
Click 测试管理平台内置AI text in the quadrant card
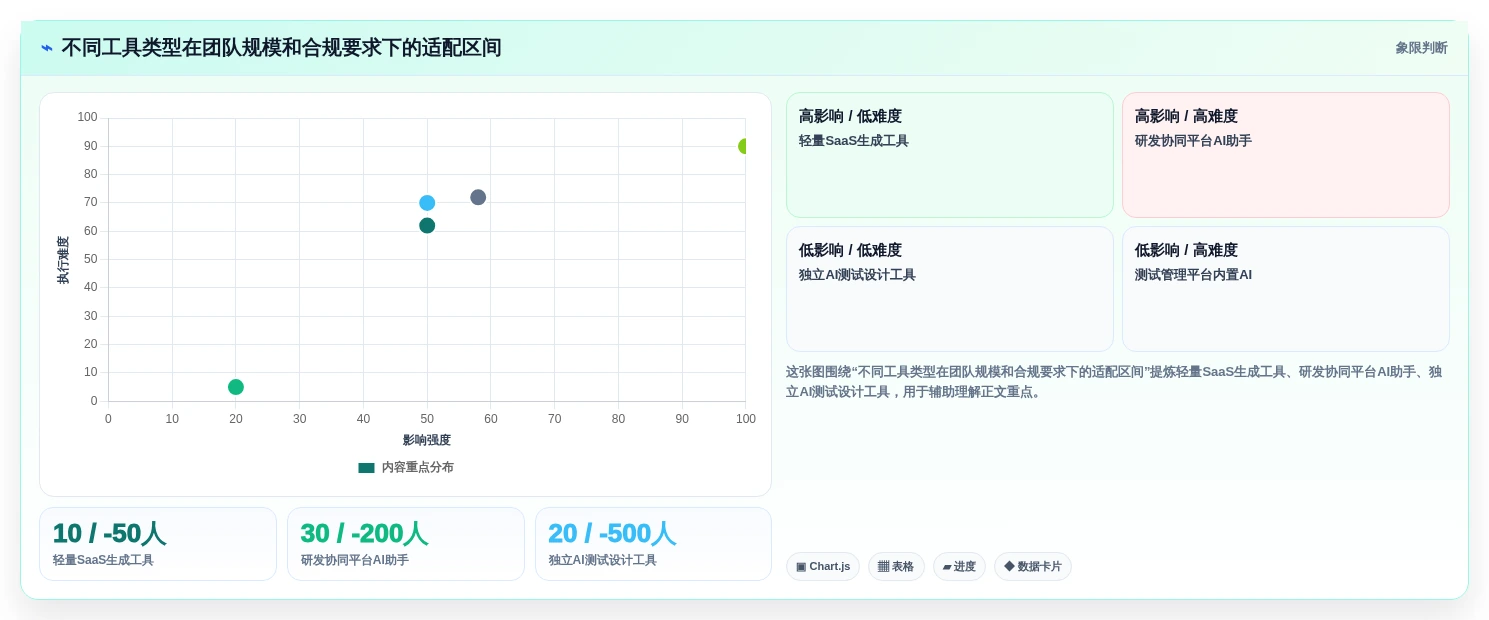pos(1193,275)
